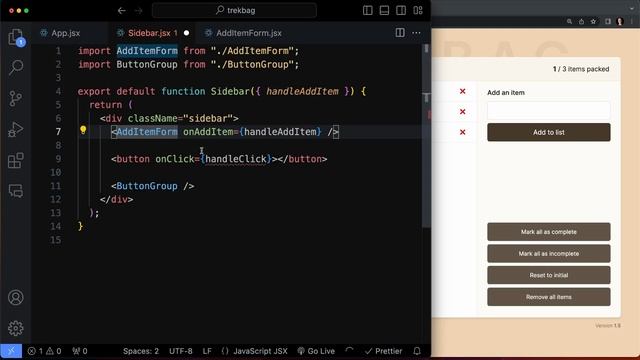Screen dimensions: 640x360
Task: Go forward with the navigation arrow
Action: 139,11
